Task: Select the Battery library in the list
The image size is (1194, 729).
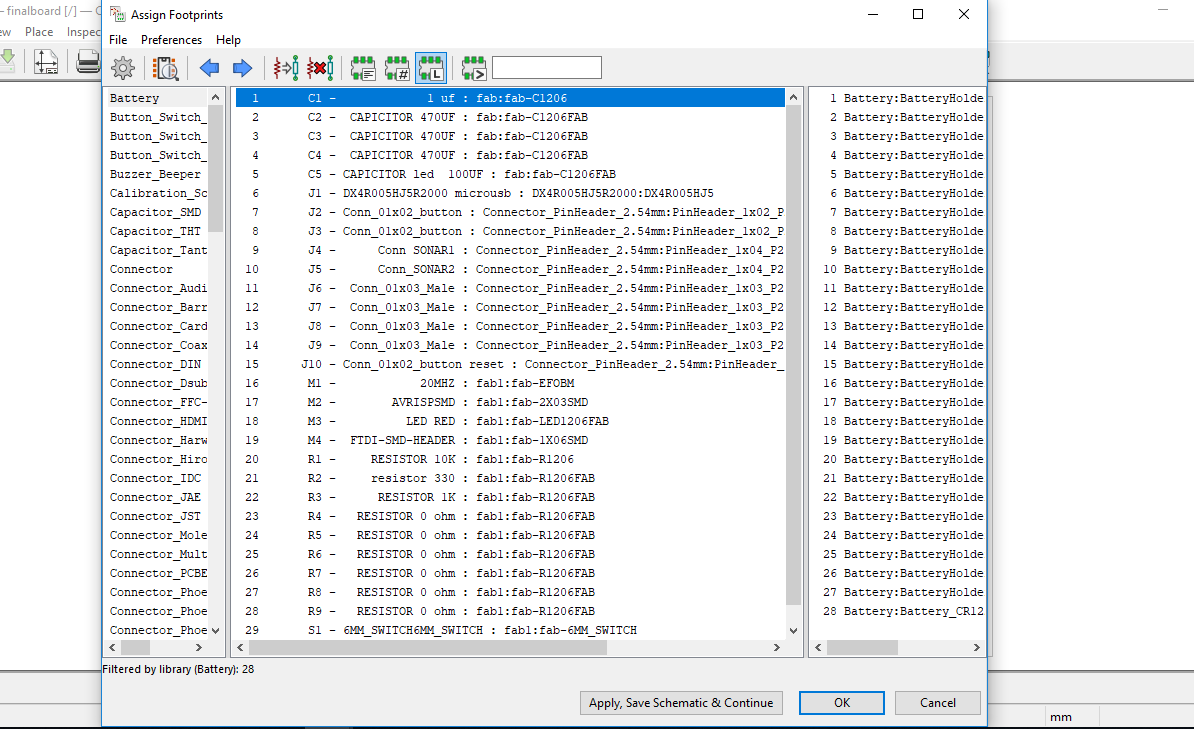Action: pyautogui.click(x=157, y=98)
